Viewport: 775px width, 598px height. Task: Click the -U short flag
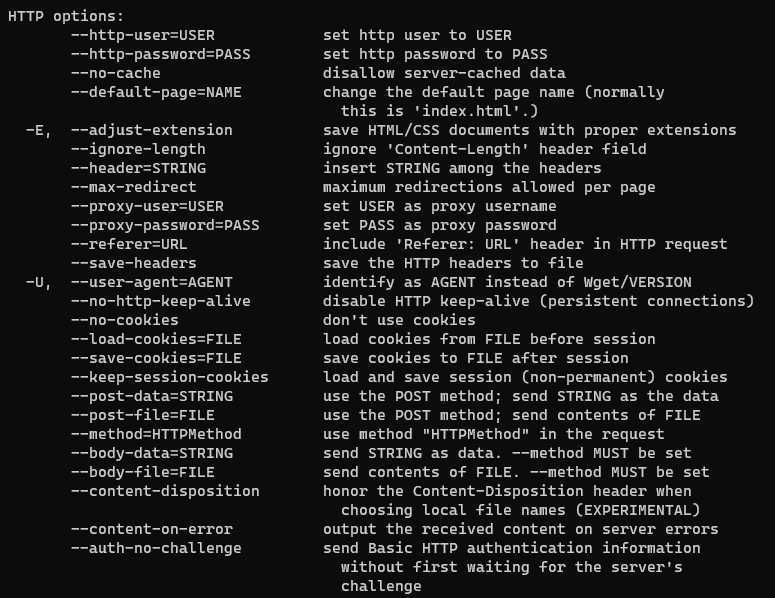(38, 282)
